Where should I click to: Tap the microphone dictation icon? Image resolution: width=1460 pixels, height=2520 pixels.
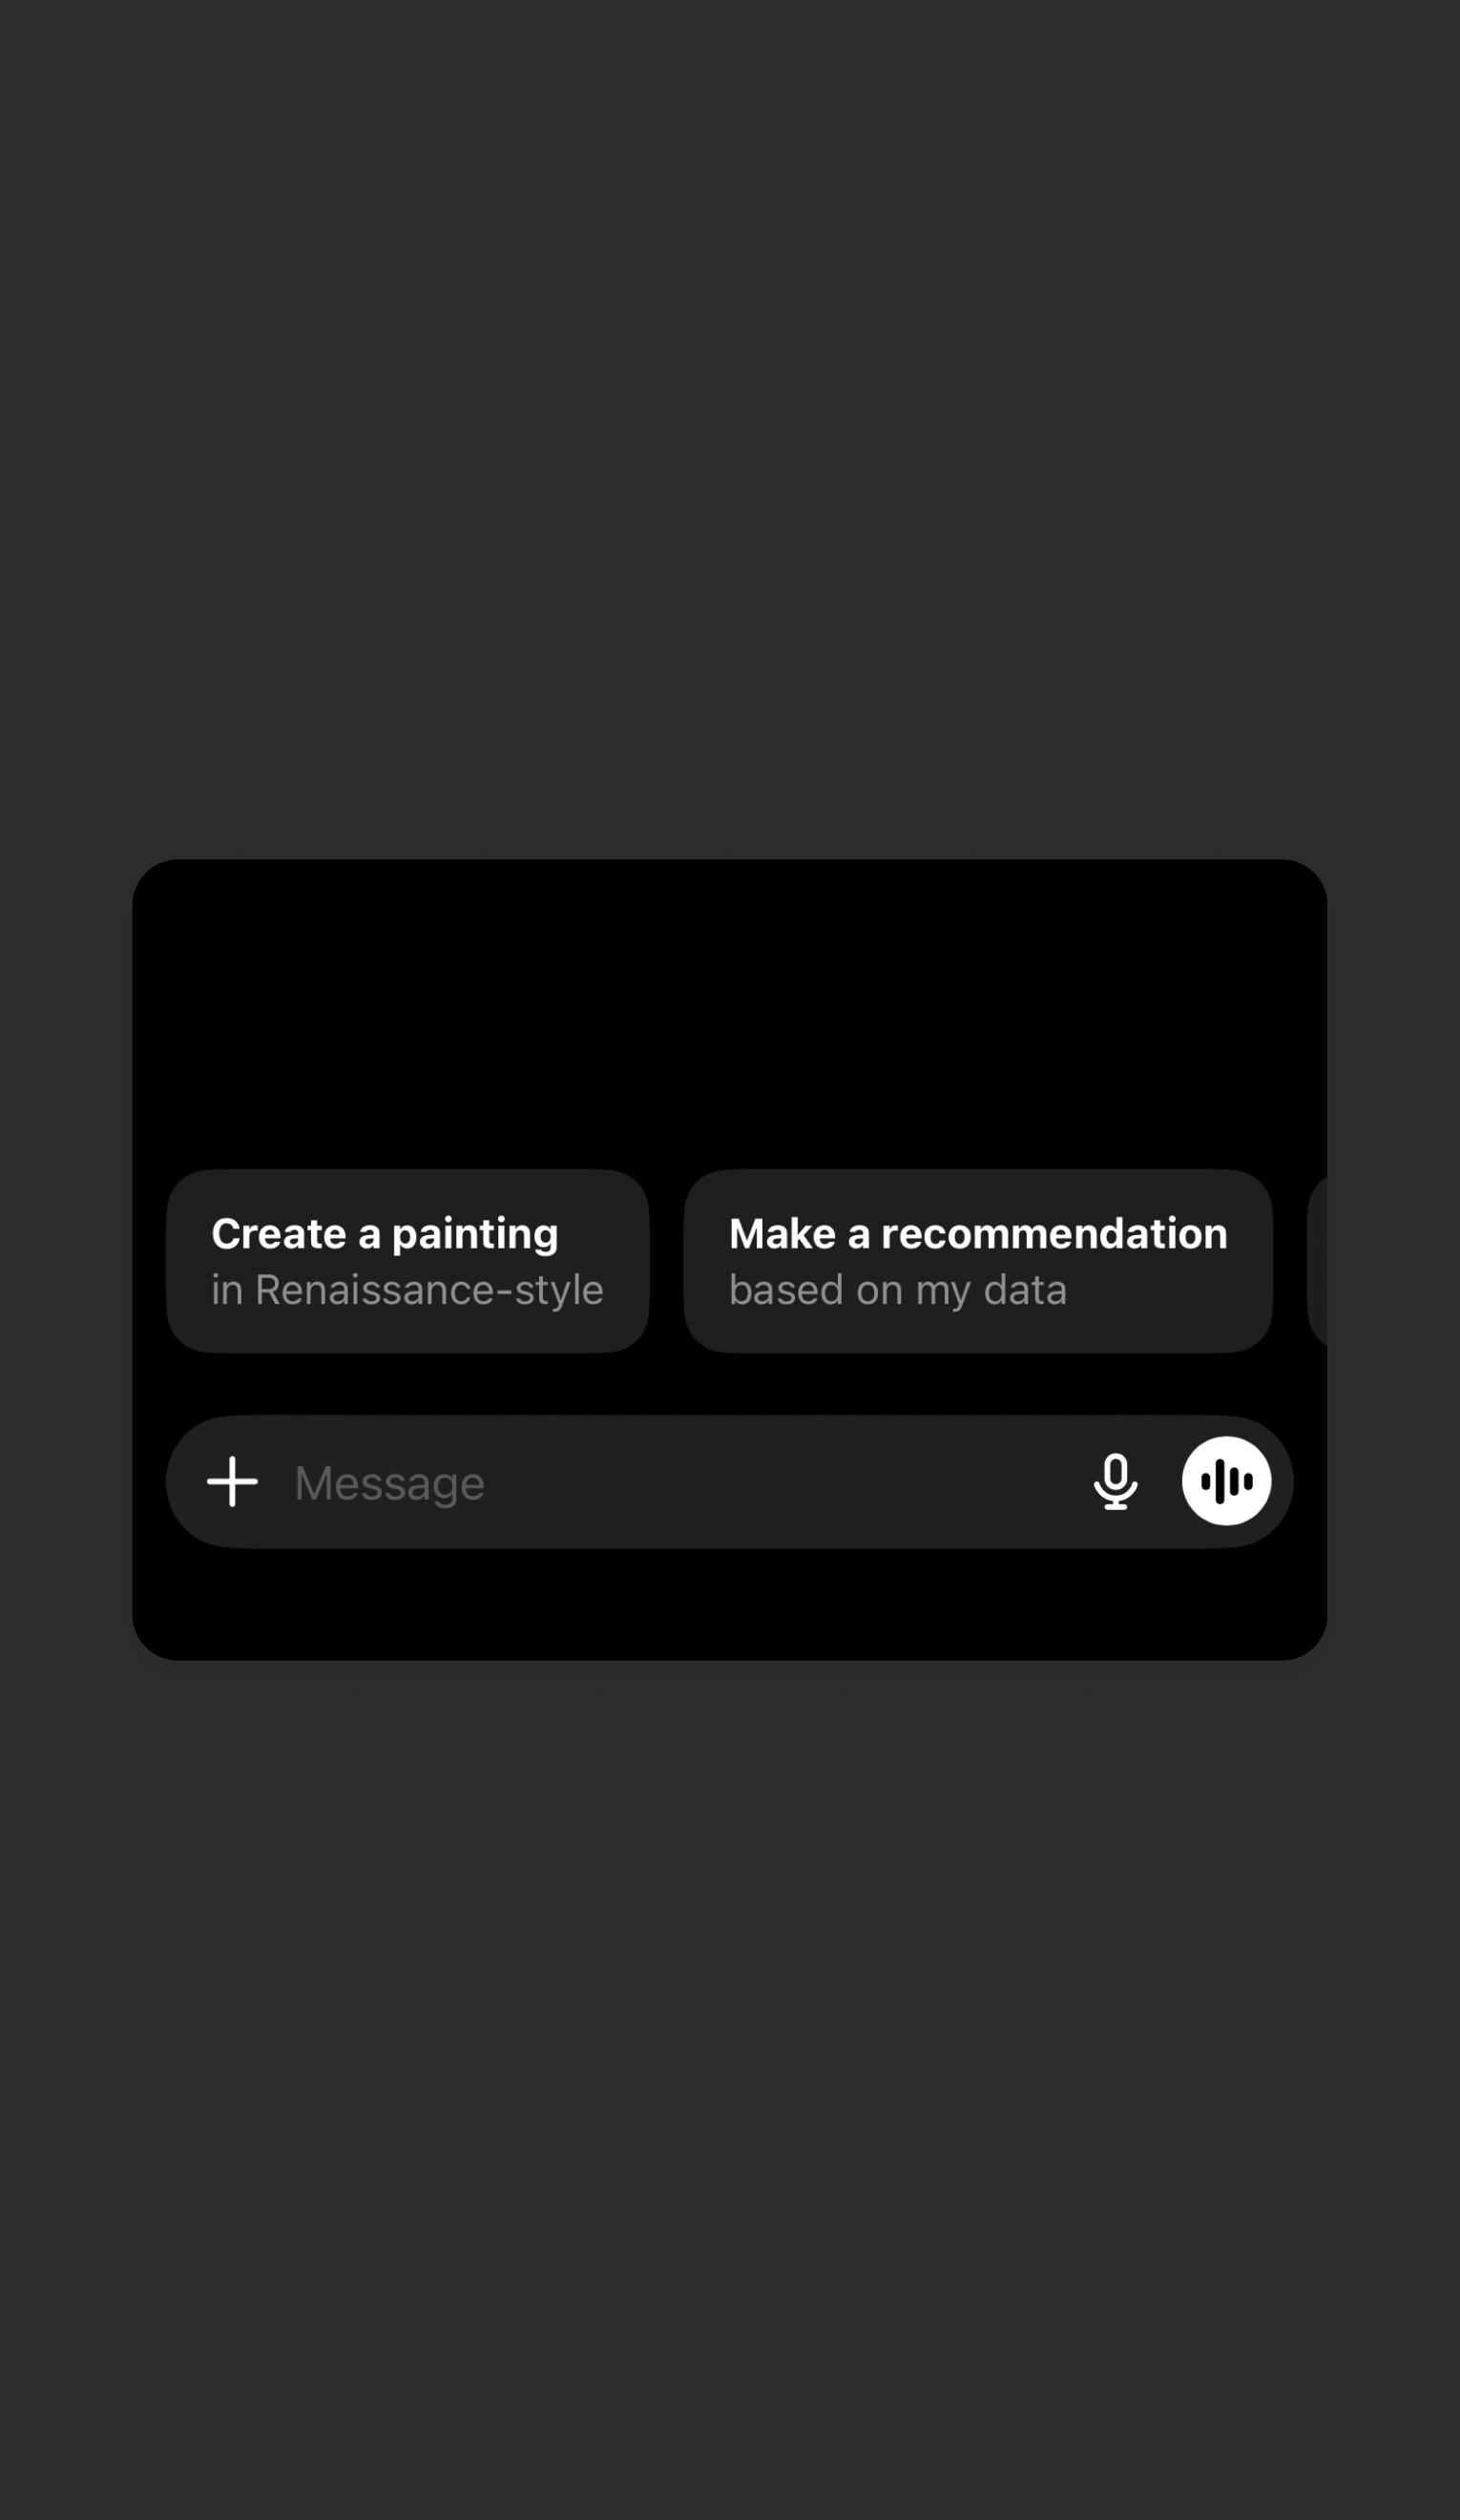pos(1115,1481)
